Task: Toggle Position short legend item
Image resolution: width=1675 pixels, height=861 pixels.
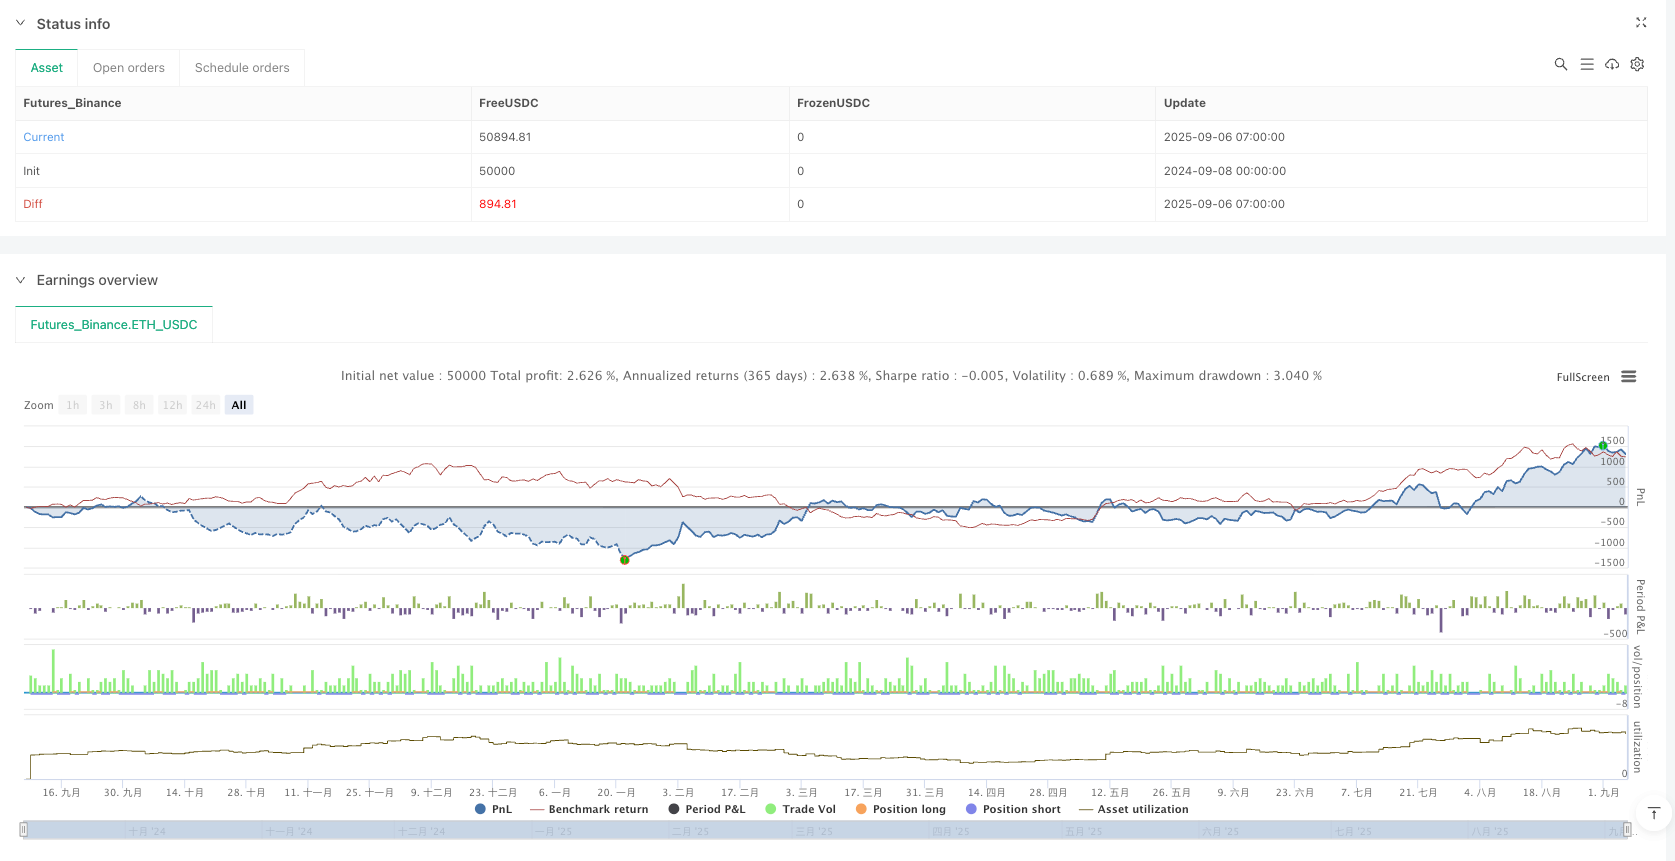Action: coord(1013,809)
